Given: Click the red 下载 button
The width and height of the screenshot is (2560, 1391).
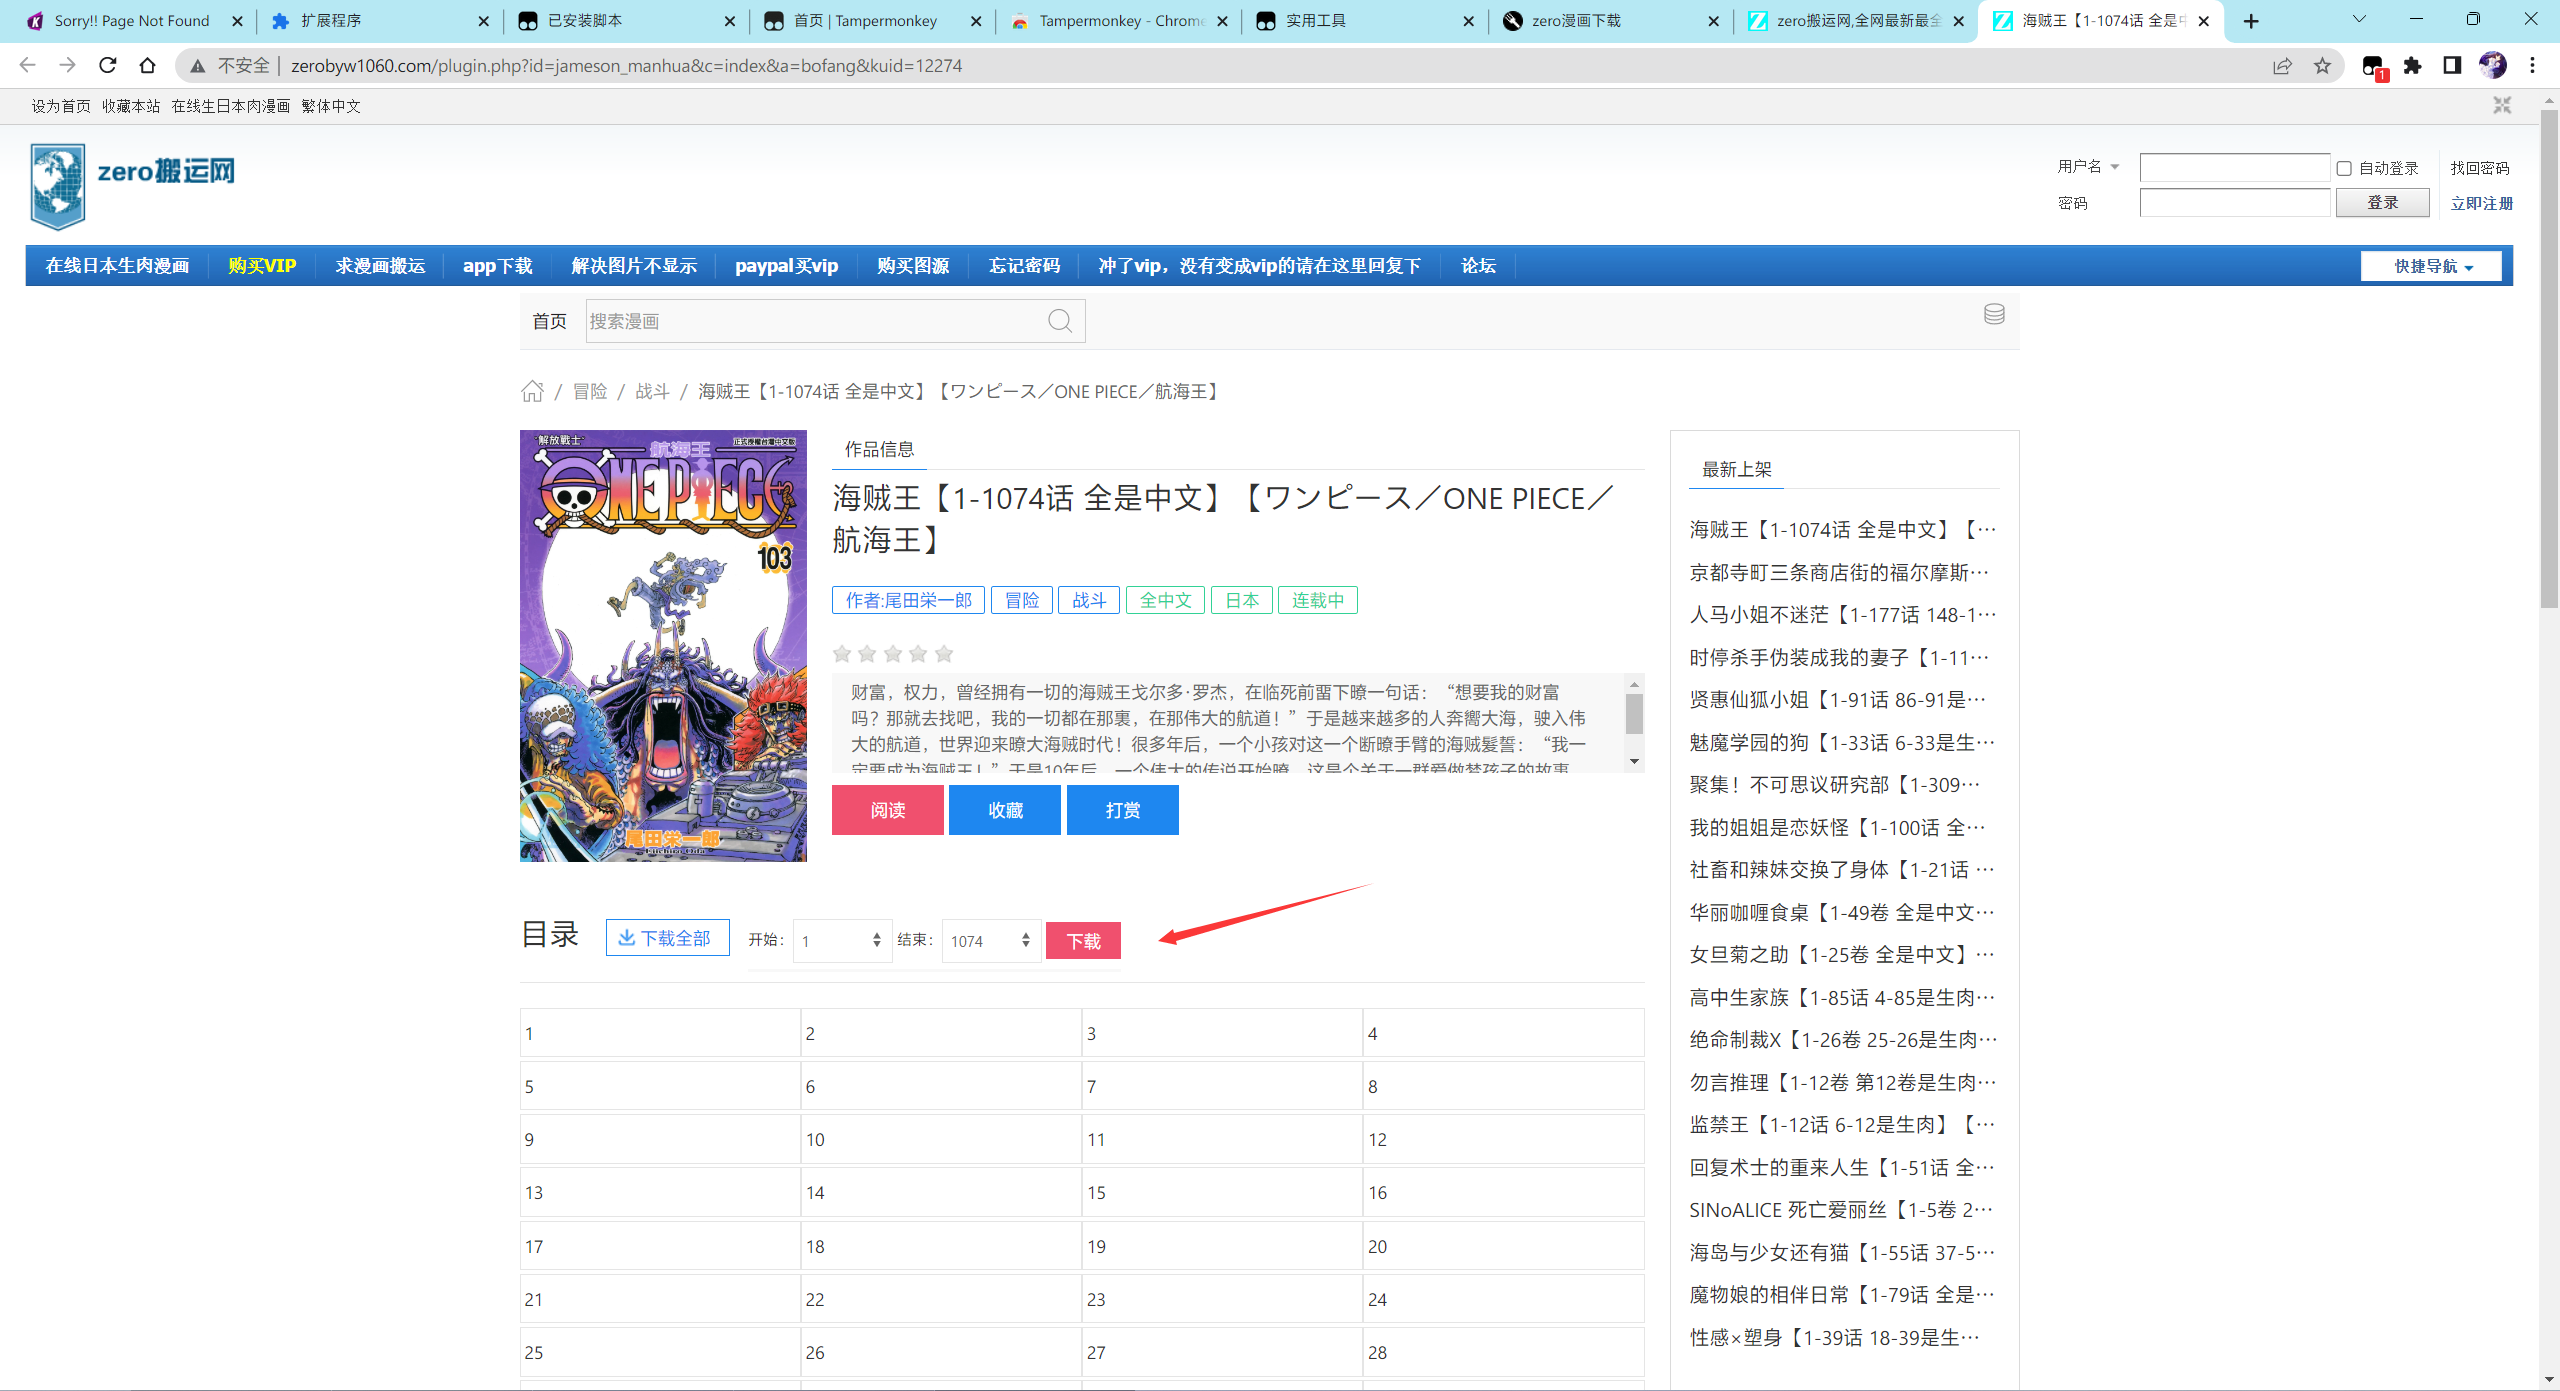Looking at the screenshot, I should tap(1083, 941).
